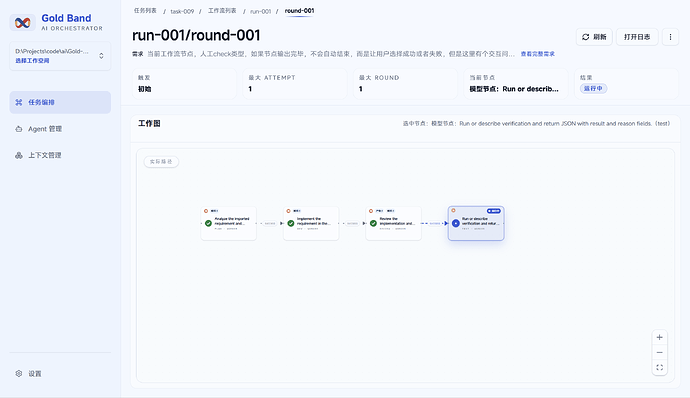Click the 任务编排 sidebar icon
This screenshot has height=398, width=690.
coord(19,102)
